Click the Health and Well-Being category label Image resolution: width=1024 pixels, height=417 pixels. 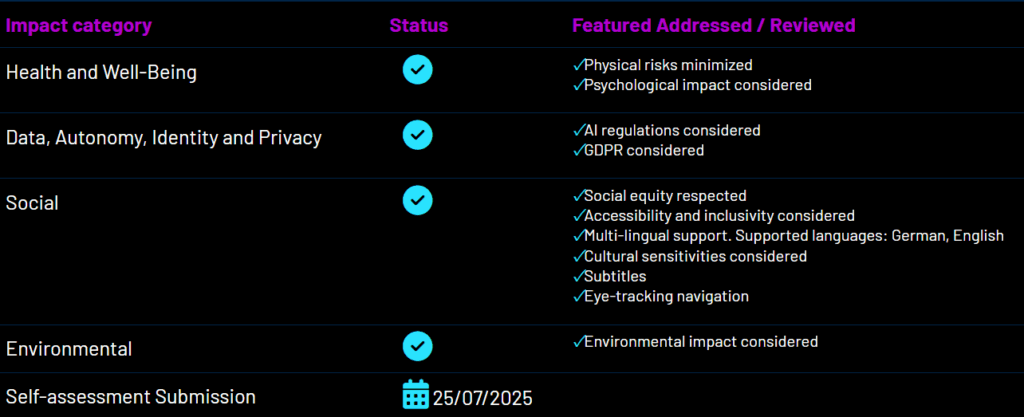click(x=102, y=72)
